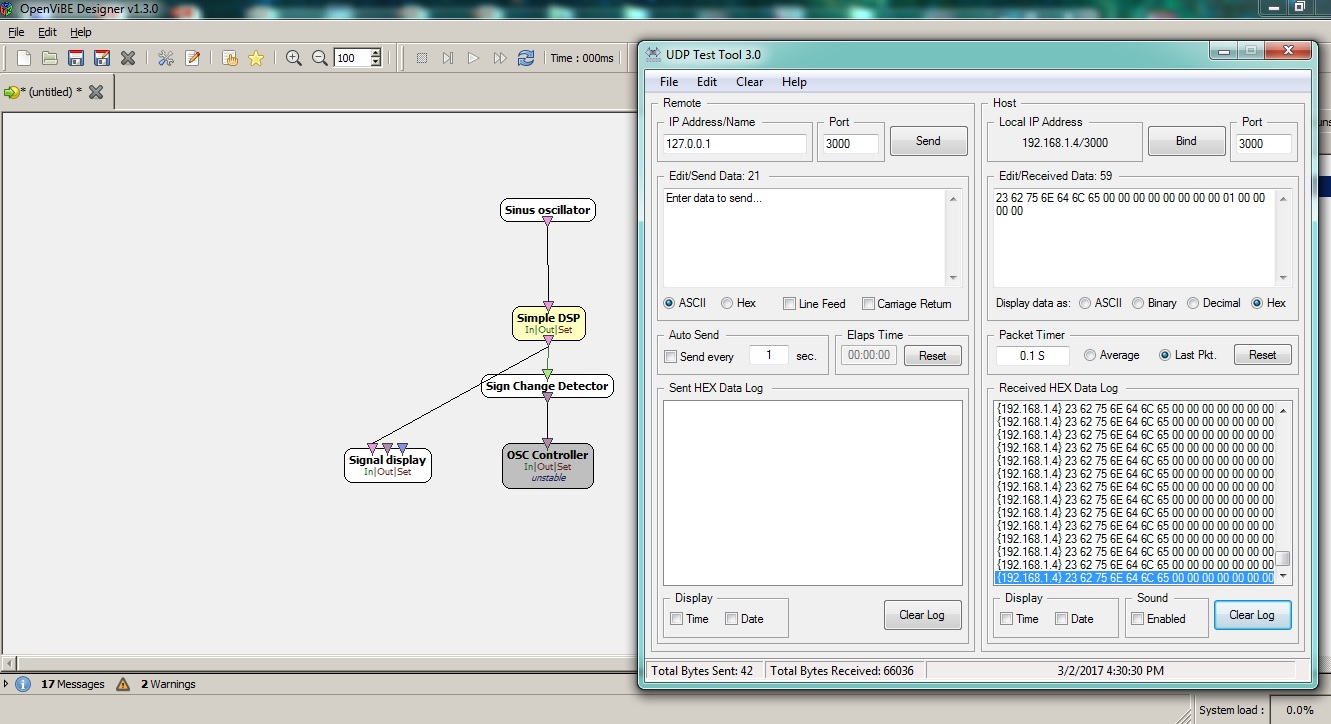
Task: Click the host Port field
Action: [x=1264, y=144]
